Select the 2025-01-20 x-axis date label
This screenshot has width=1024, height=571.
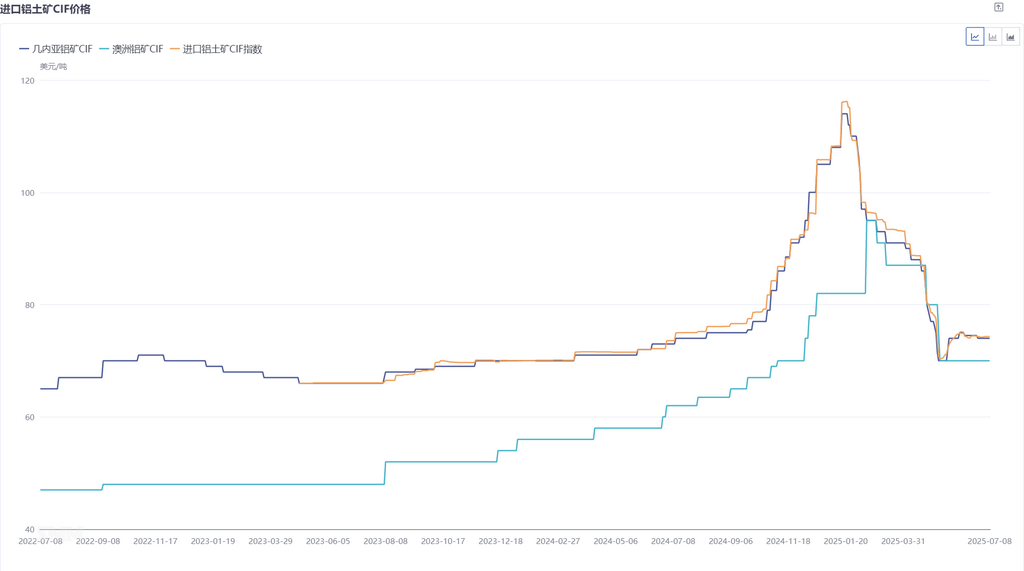tap(846, 541)
